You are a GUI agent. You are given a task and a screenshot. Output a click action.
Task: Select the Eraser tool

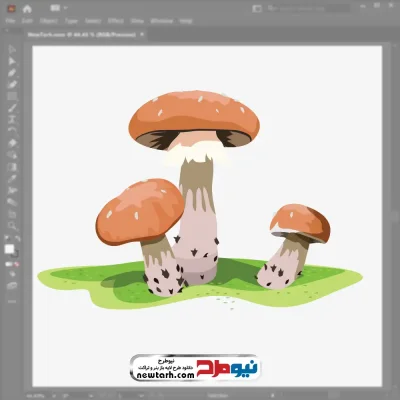tap(12, 143)
